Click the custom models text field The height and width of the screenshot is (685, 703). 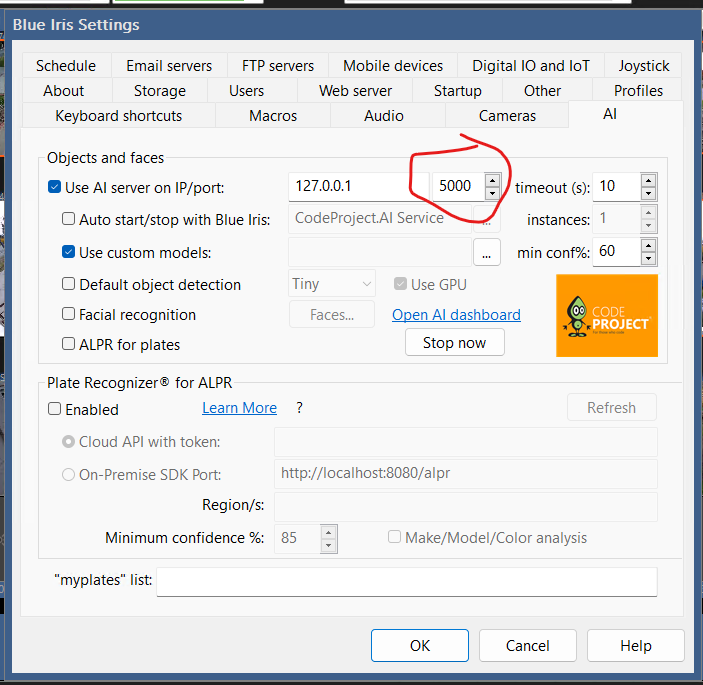380,252
